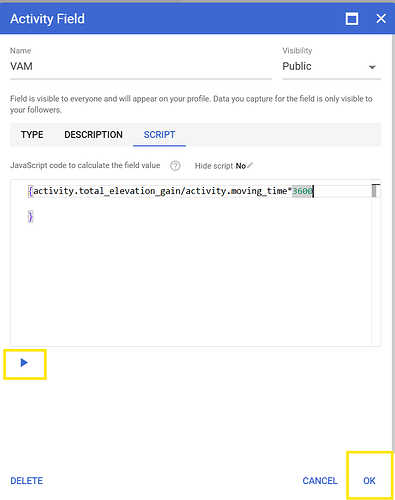Switch to the TYPE tab
This screenshot has height=500, width=395.
32,135
